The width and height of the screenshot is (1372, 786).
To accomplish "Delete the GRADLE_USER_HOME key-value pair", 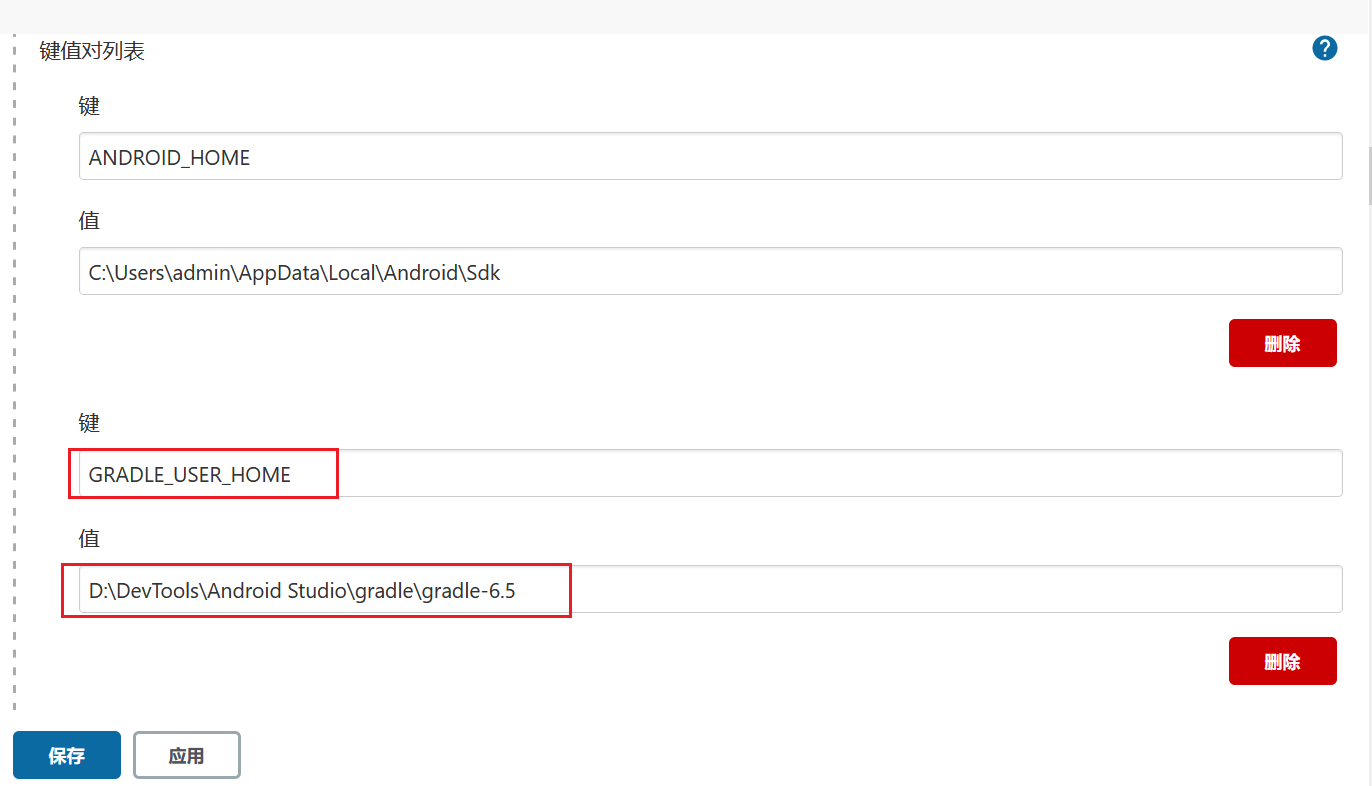I will 1282,661.
